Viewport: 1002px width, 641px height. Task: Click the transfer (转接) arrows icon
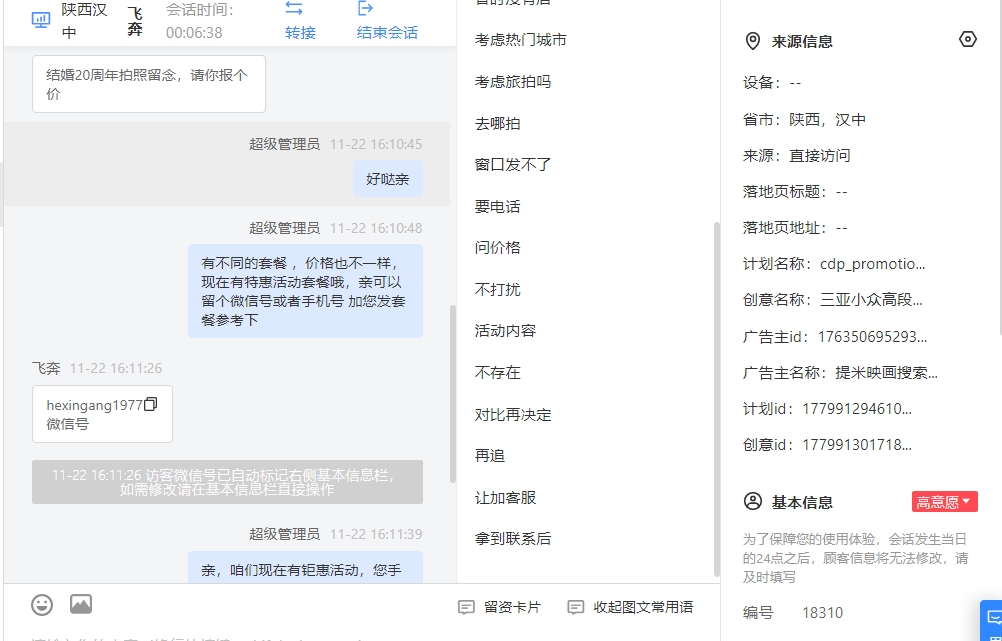294,8
